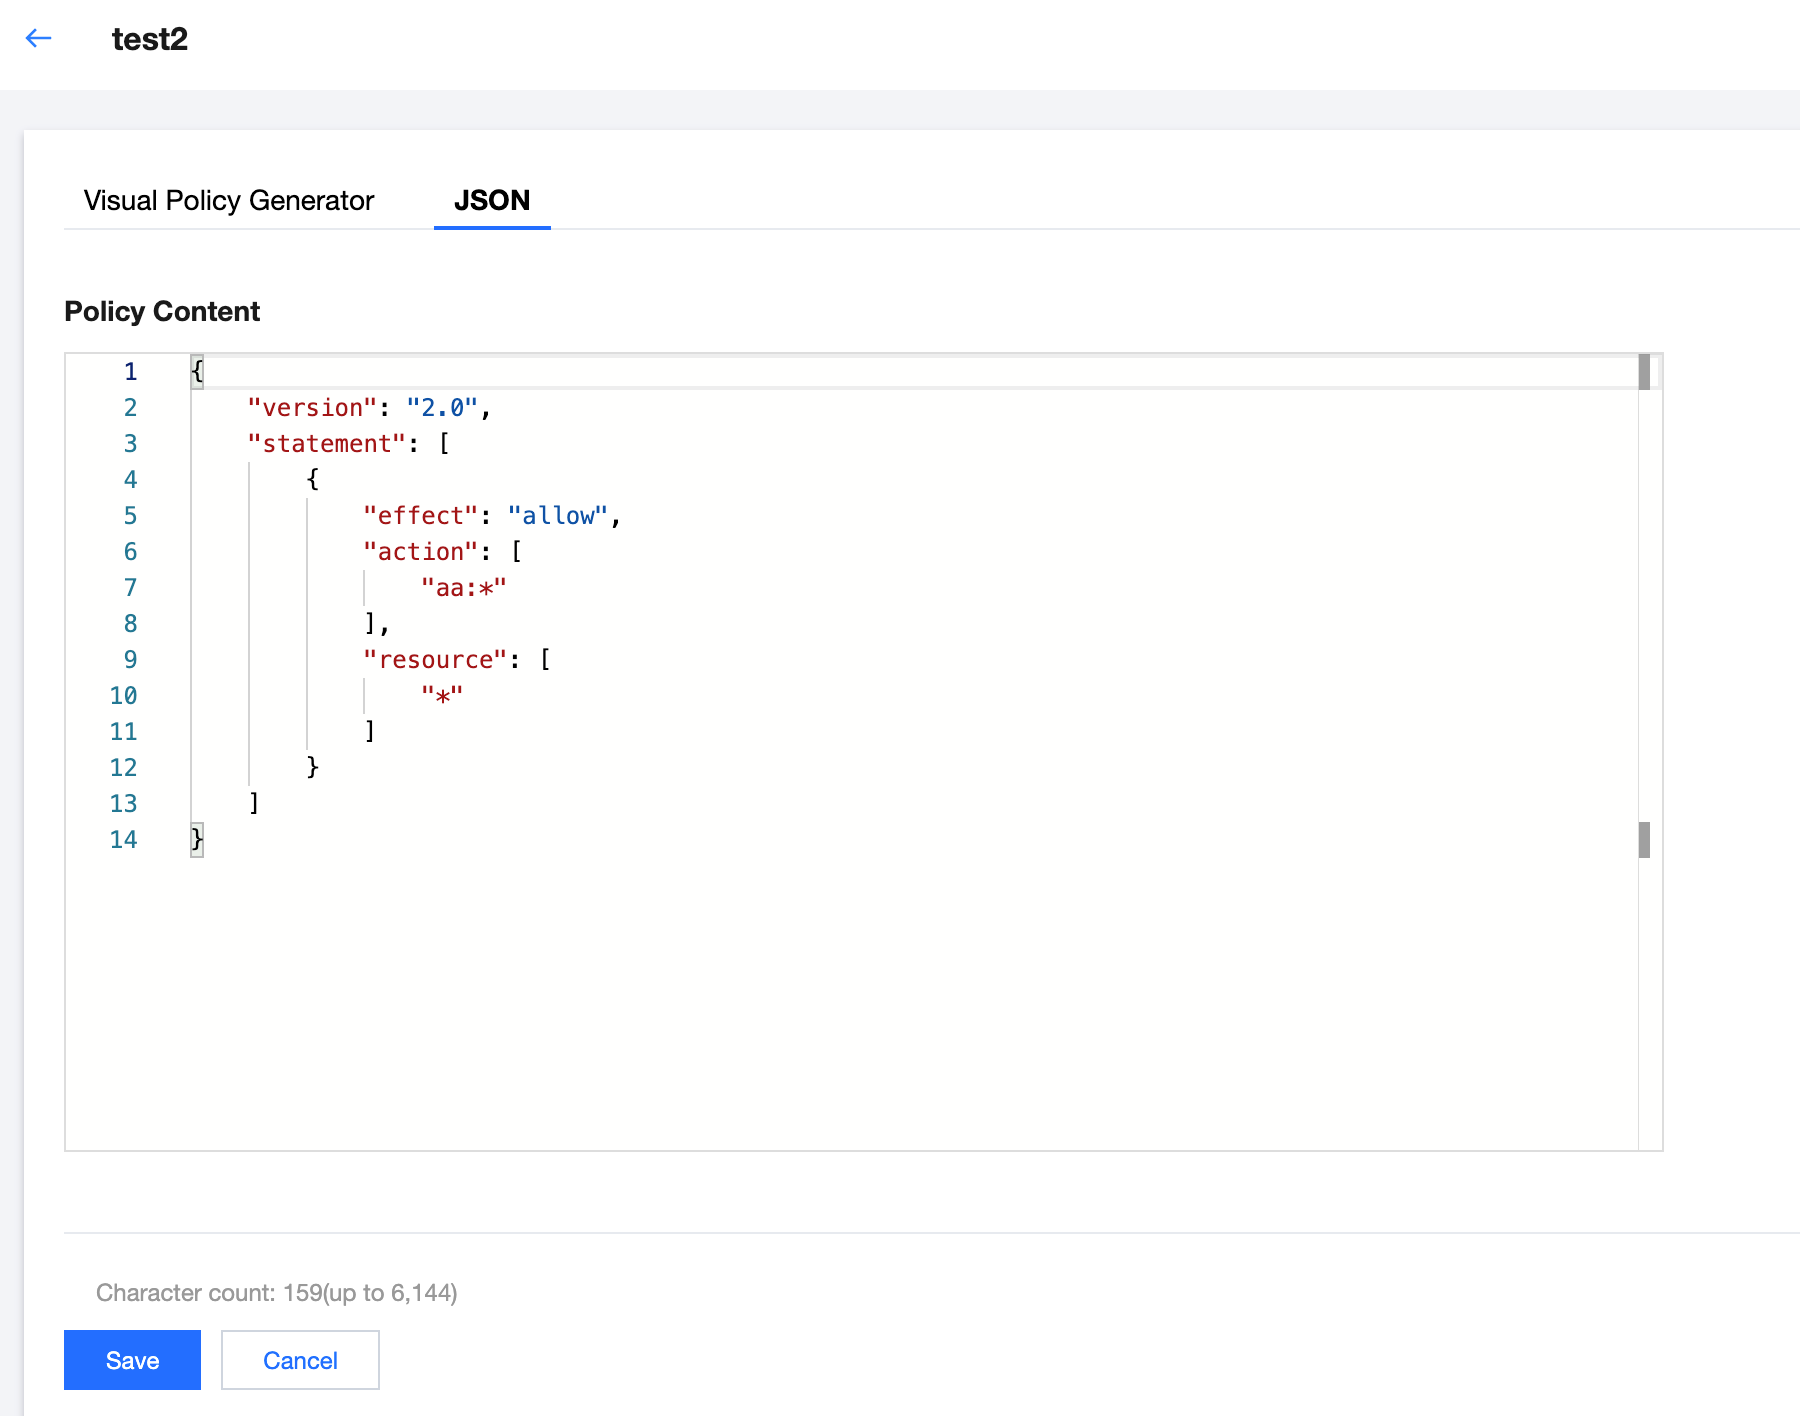Click the empty editor area below the code
Viewport: 1800px width, 1416px height.
pos(850,1000)
